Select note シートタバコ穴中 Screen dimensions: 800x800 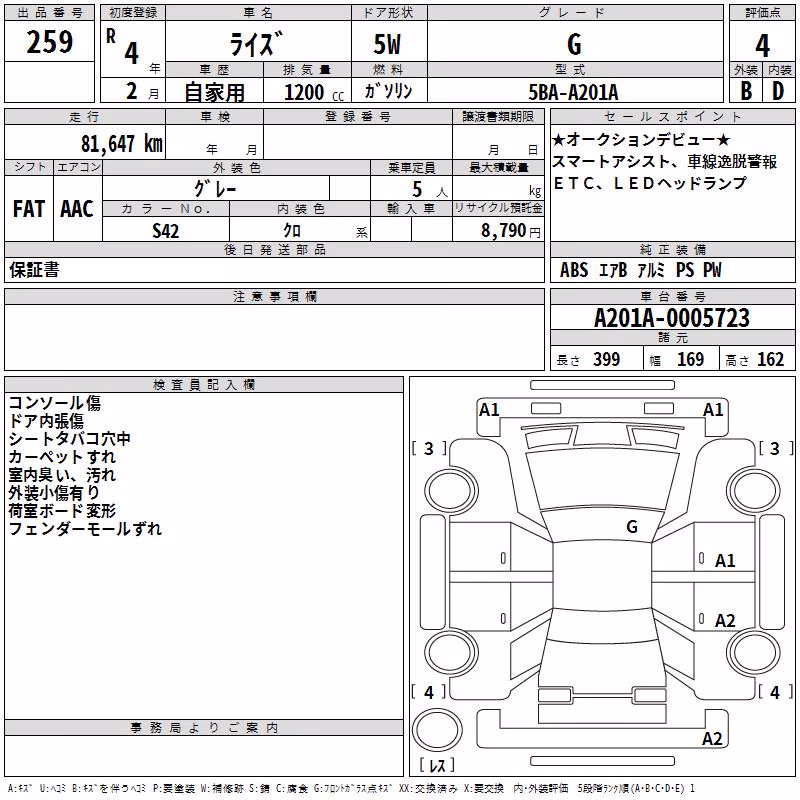click(70, 439)
